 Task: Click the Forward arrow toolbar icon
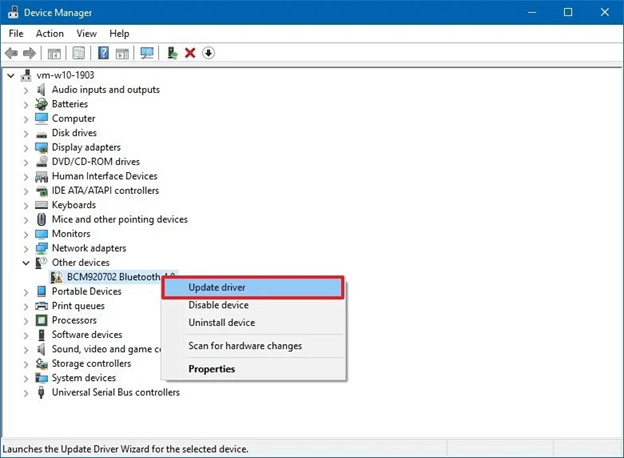(x=29, y=53)
